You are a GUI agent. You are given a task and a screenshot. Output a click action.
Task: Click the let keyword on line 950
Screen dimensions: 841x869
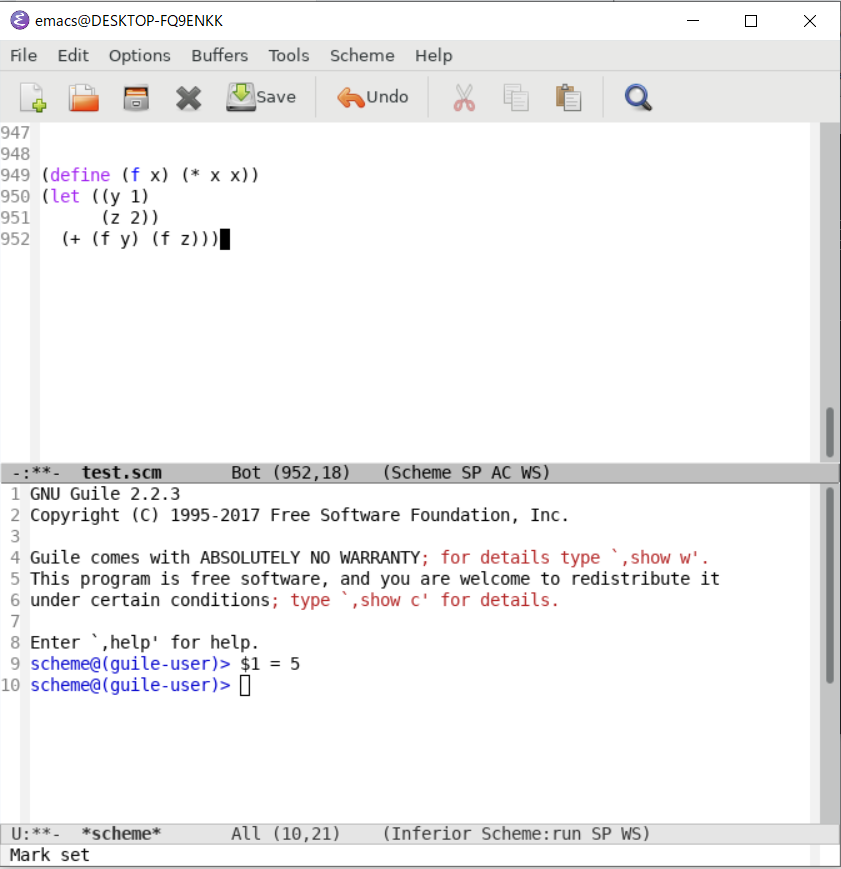[65, 196]
